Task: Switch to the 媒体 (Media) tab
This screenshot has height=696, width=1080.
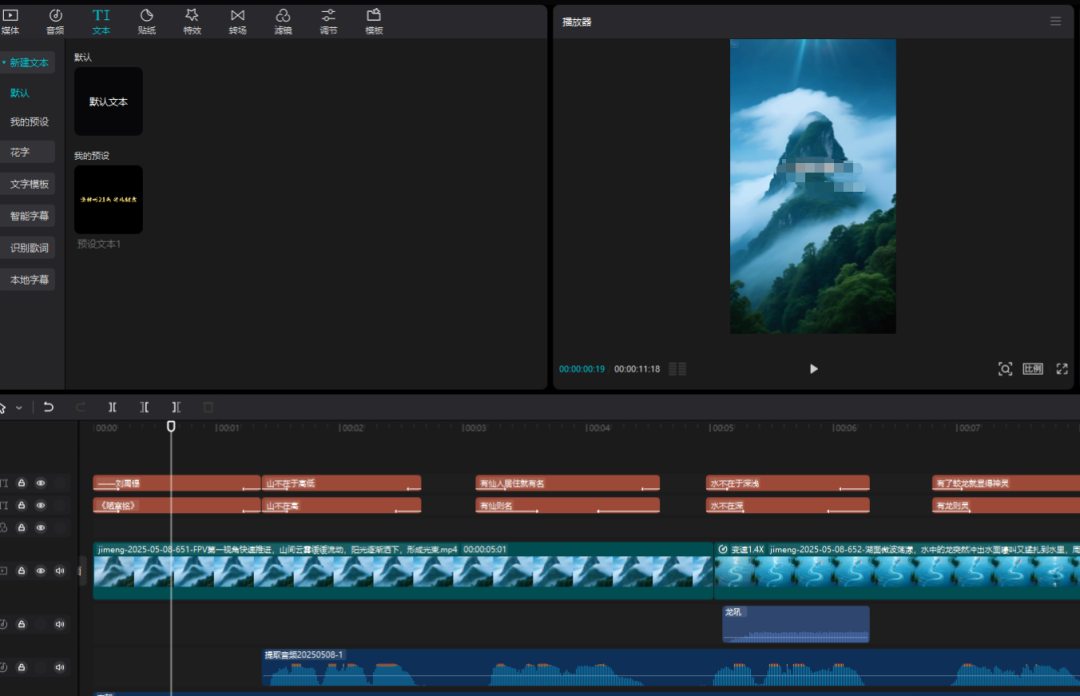Action: click(x=10, y=20)
